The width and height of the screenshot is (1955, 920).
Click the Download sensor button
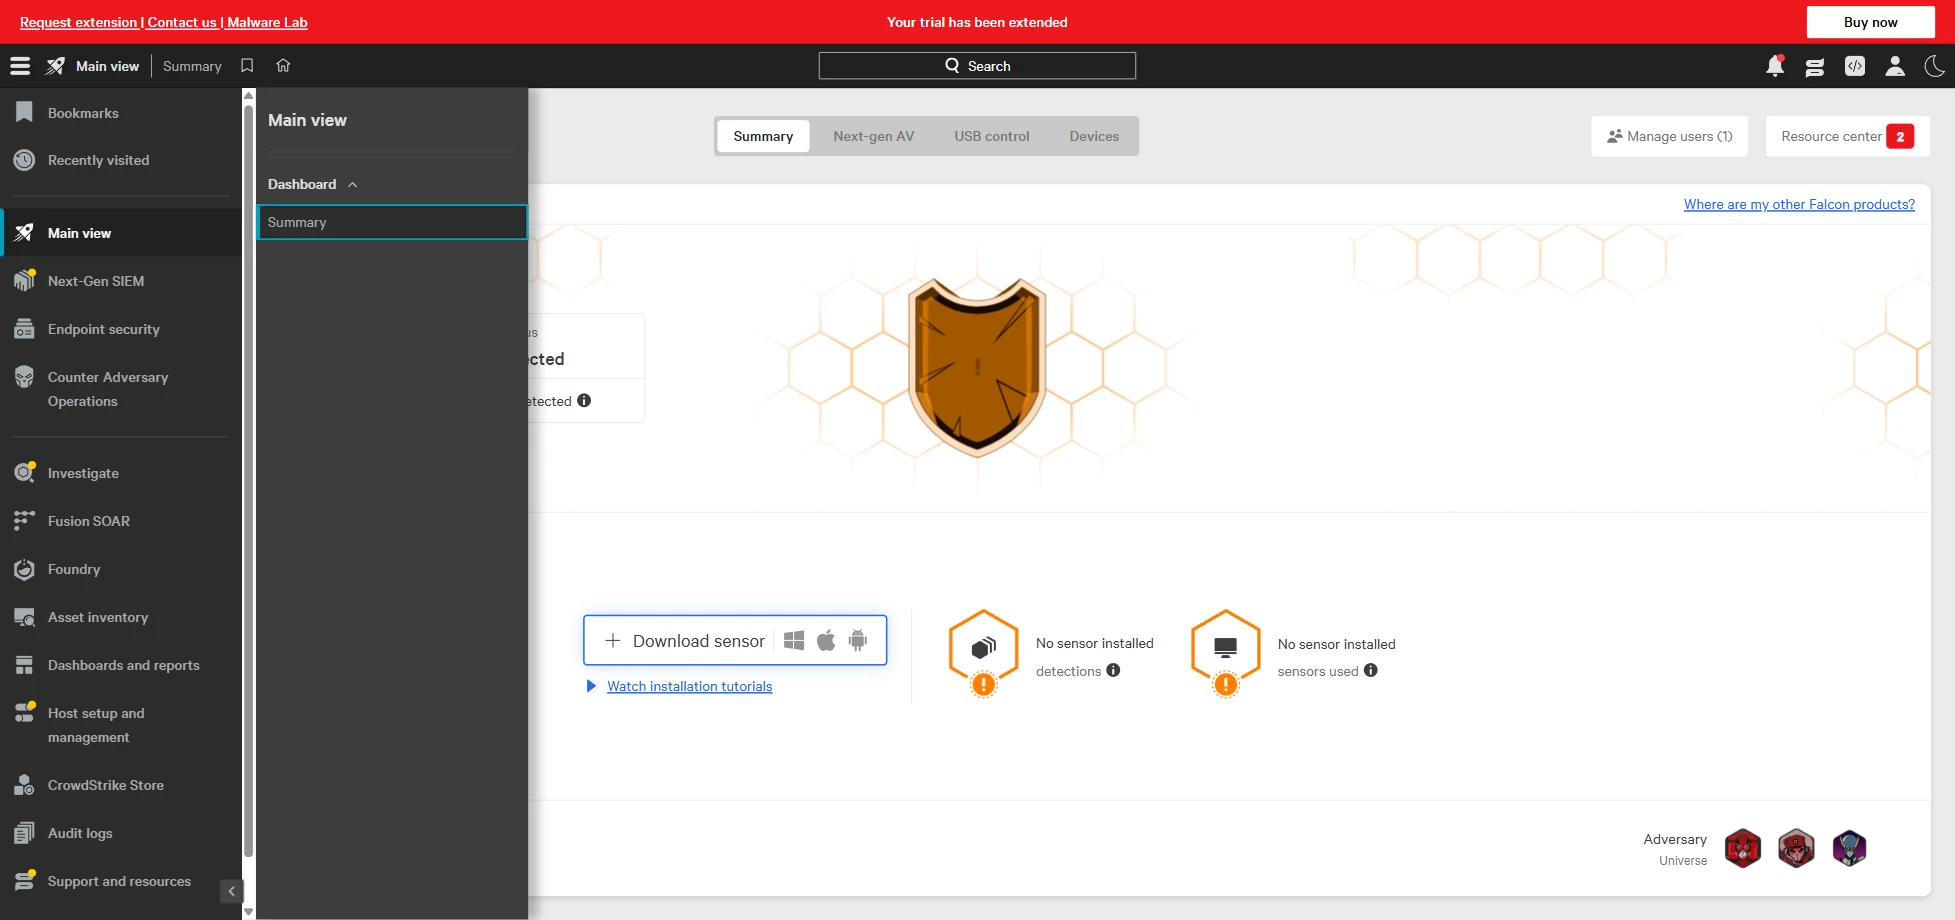735,640
